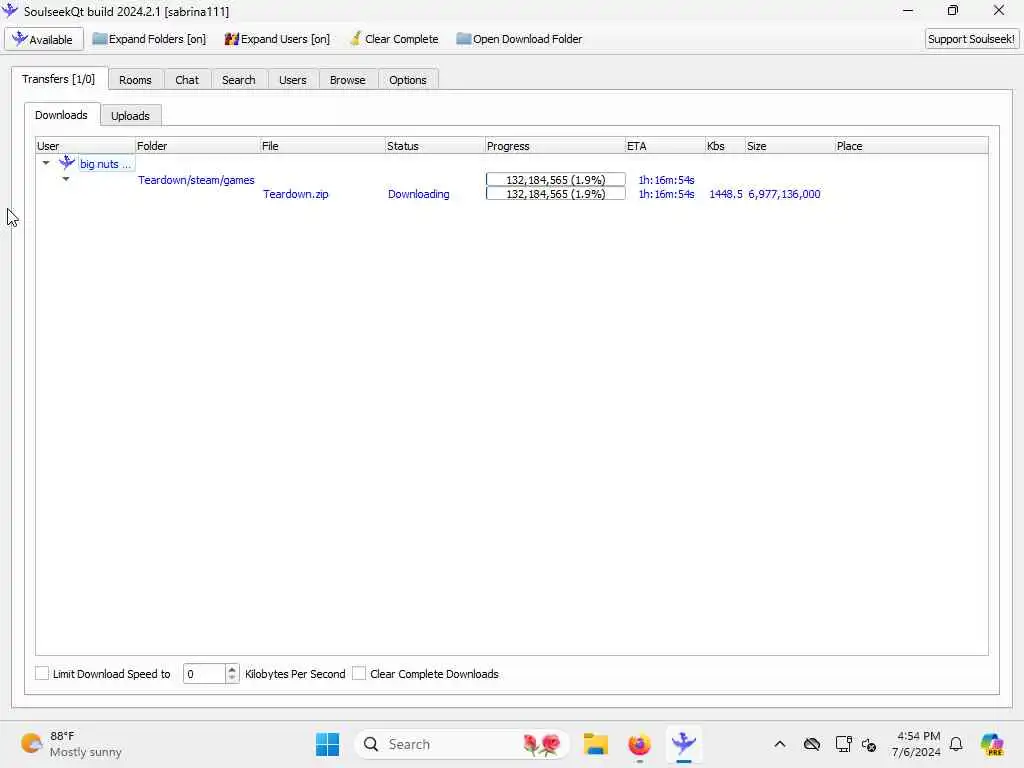1024x768 pixels.
Task: Switch to the Browse tab
Action: (x=347, y=80)
